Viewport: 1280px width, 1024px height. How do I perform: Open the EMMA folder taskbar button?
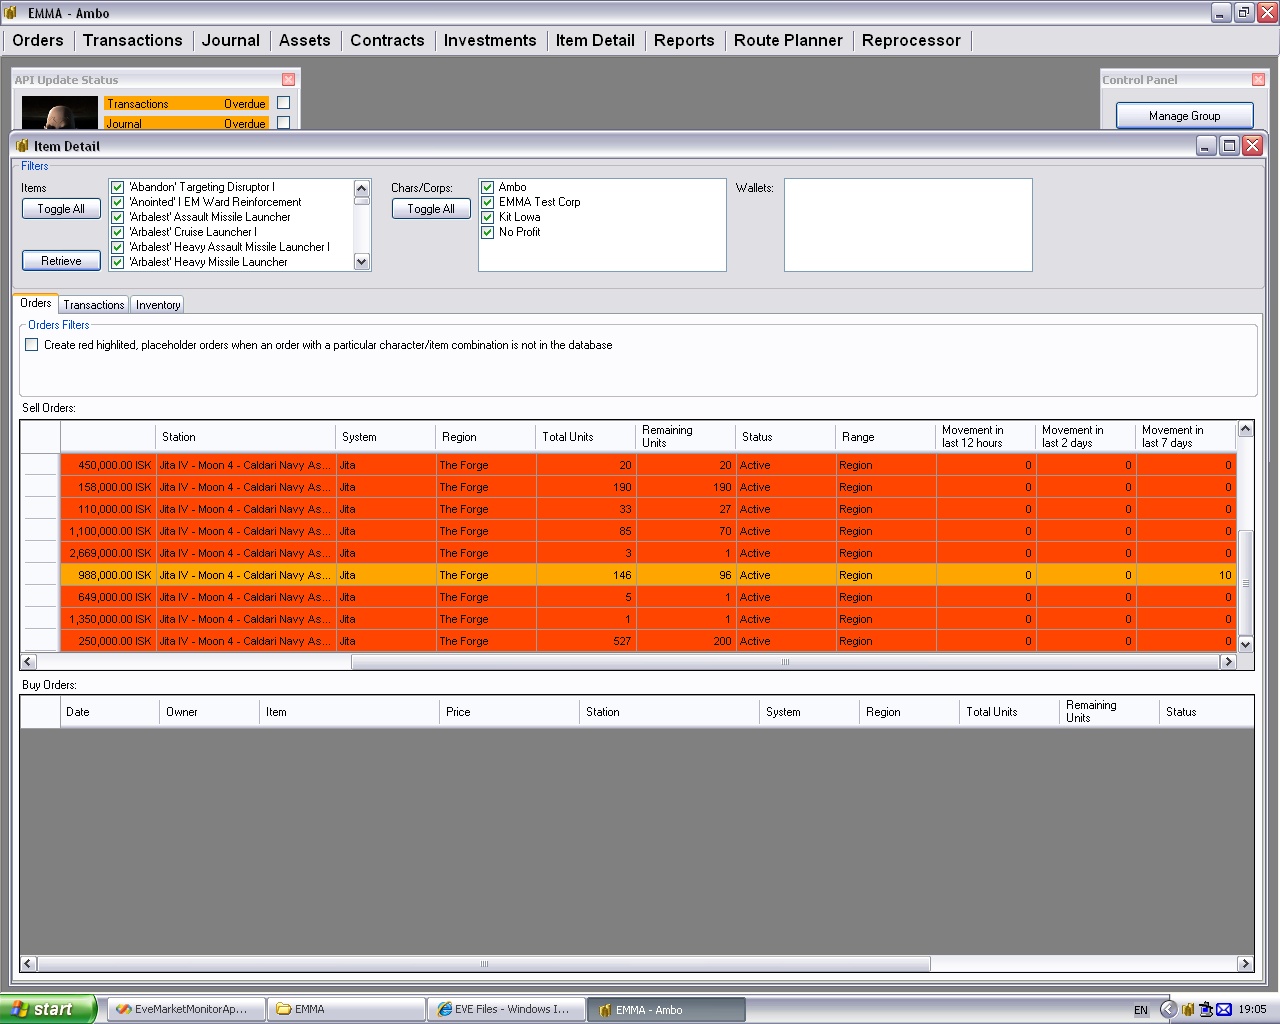pyautogui.click(x=346, y=1009)
